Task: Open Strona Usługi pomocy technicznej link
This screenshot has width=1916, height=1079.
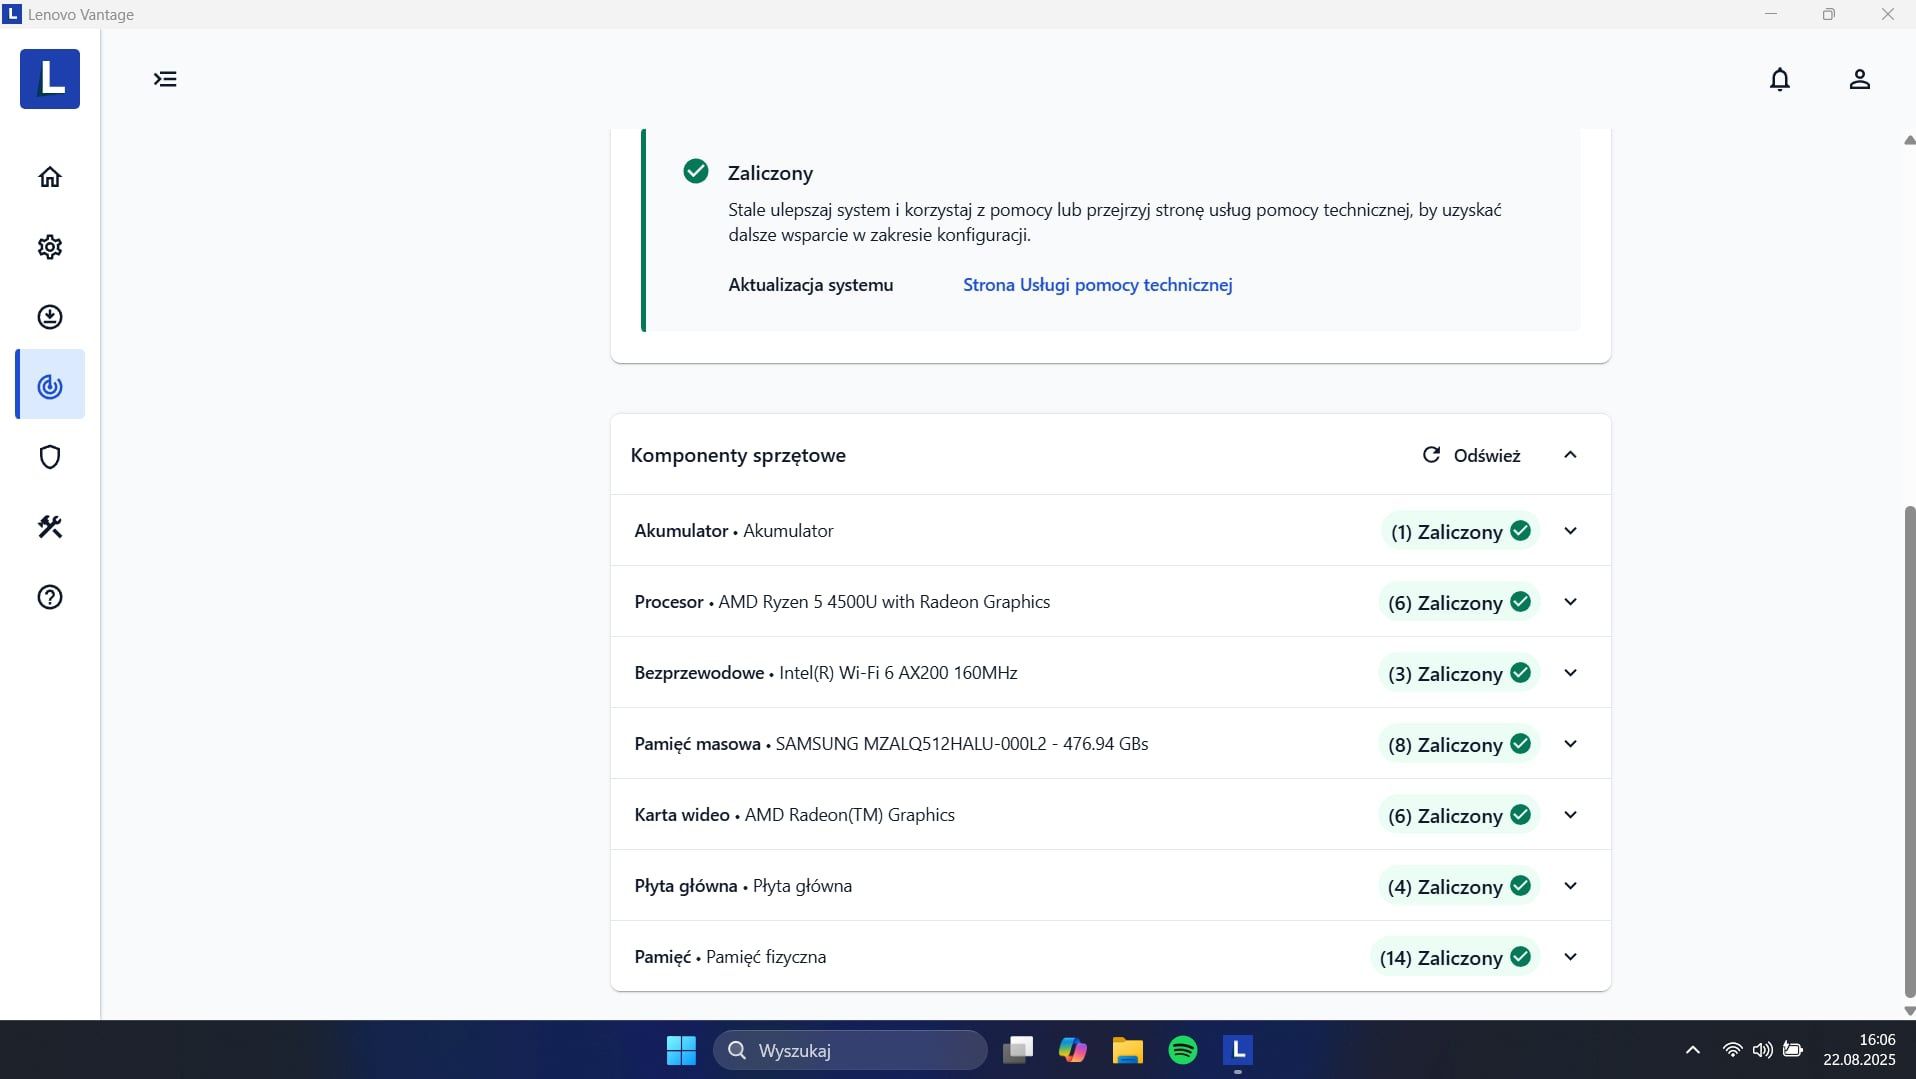Action: pos(1097,285)
